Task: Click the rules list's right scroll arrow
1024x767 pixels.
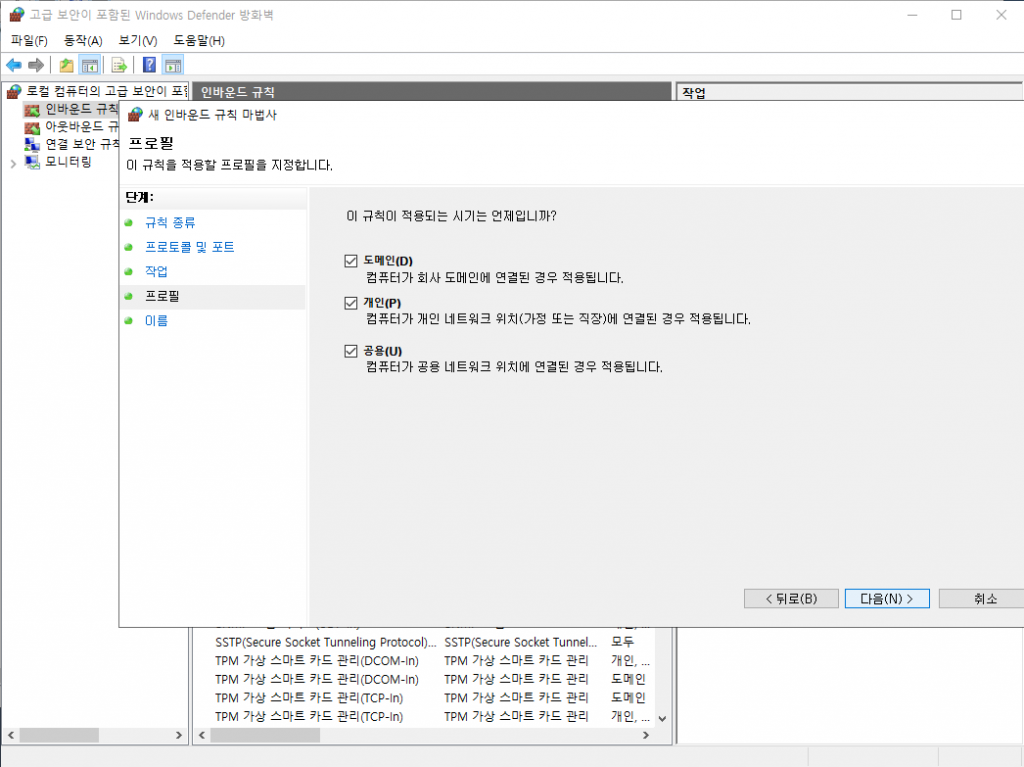Action: point(646,735)
